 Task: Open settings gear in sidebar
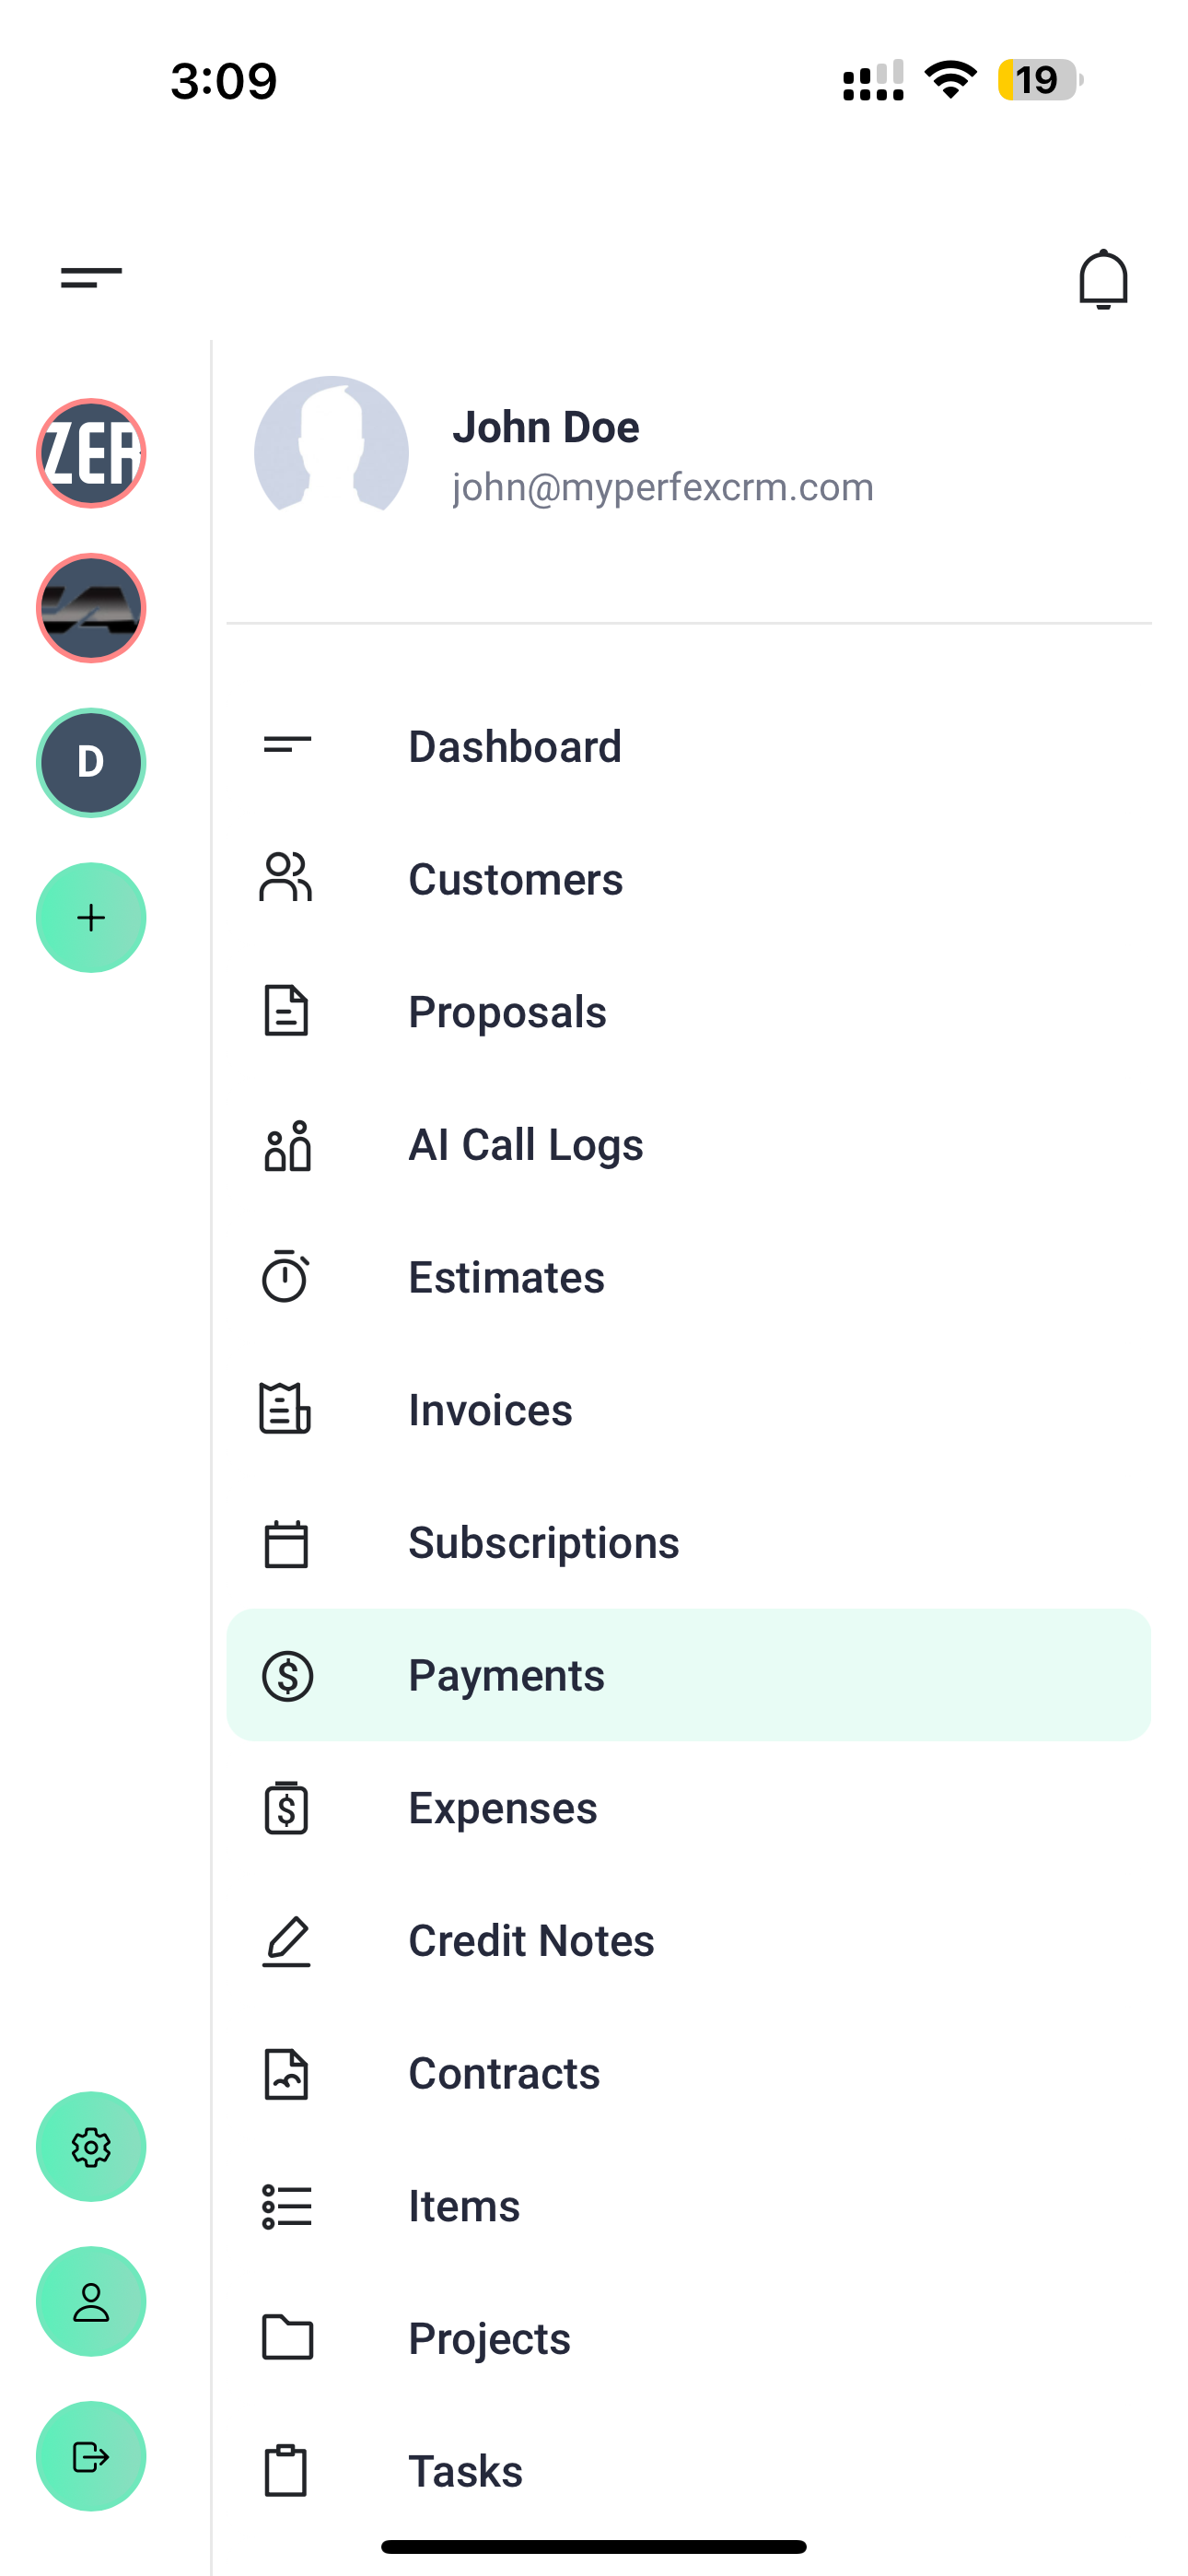(91, 2146)
